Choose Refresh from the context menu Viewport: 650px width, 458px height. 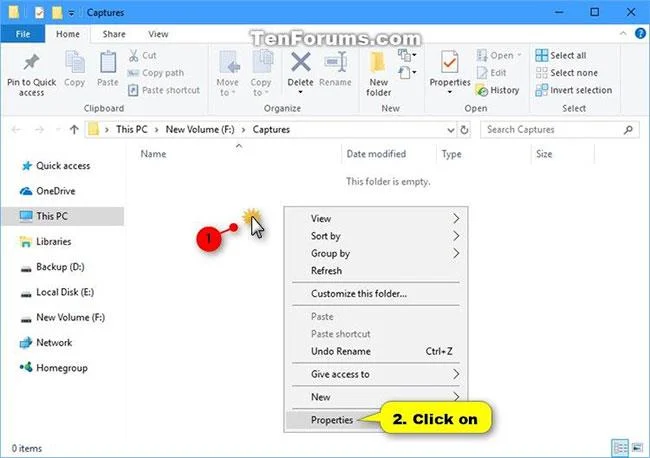tap(376, 271)
